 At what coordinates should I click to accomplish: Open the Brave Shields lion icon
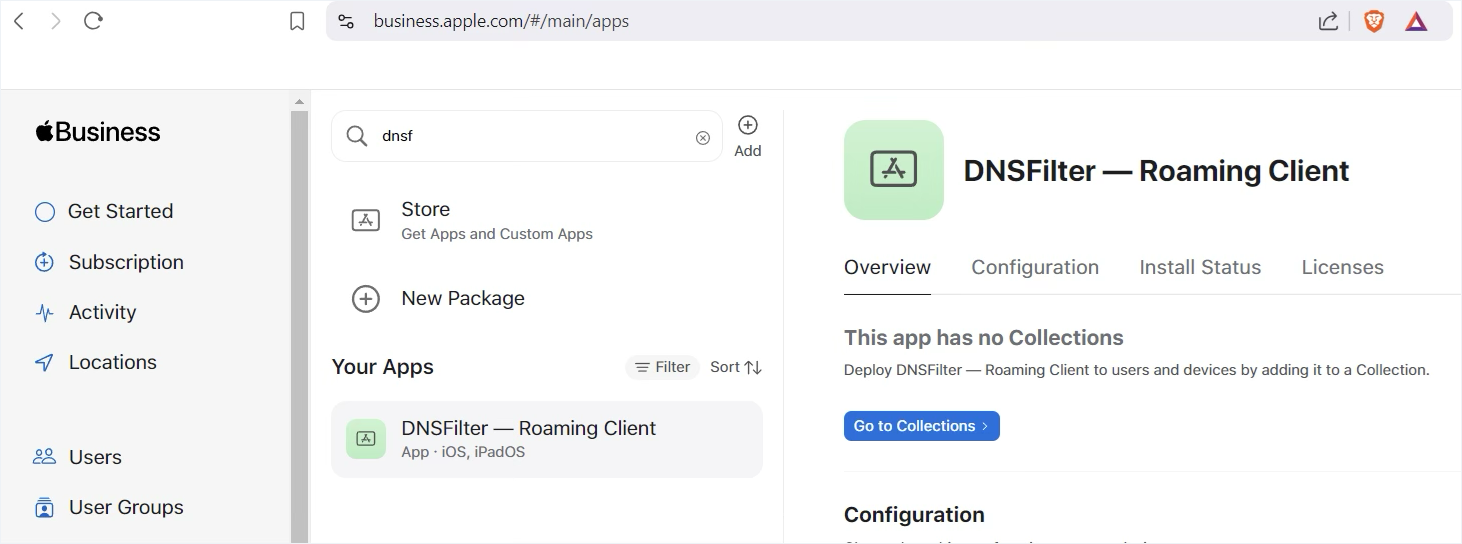pos(1374,21)
